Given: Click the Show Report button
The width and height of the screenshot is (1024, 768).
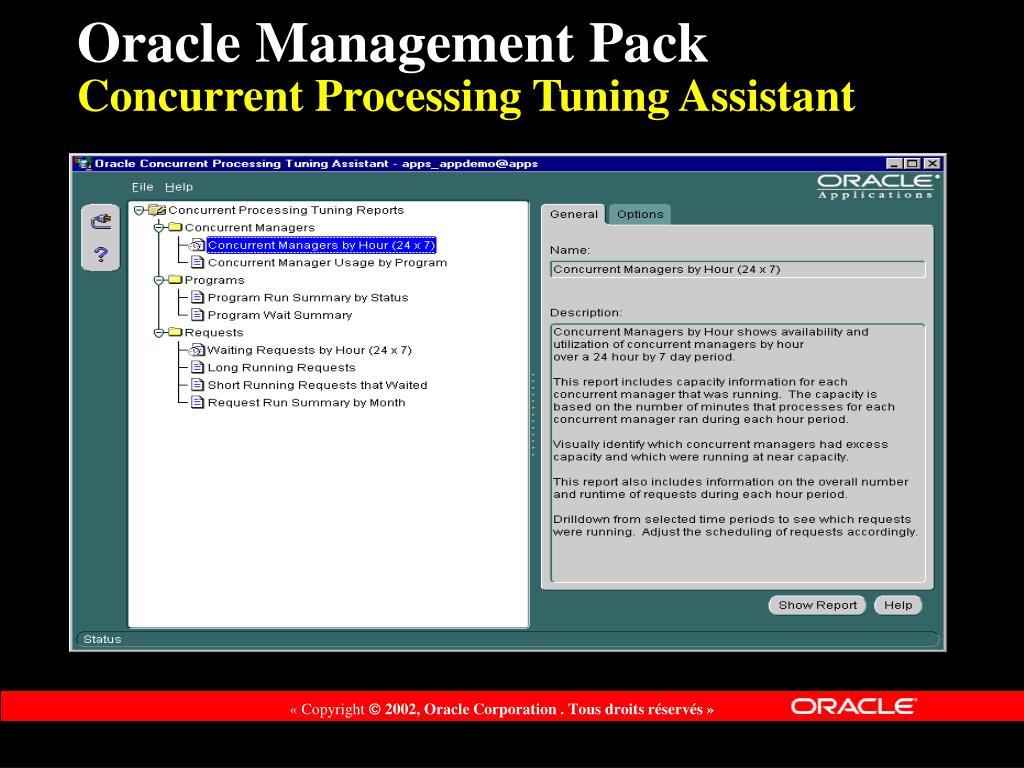Looking at the screenshot, I should [817, 605].
